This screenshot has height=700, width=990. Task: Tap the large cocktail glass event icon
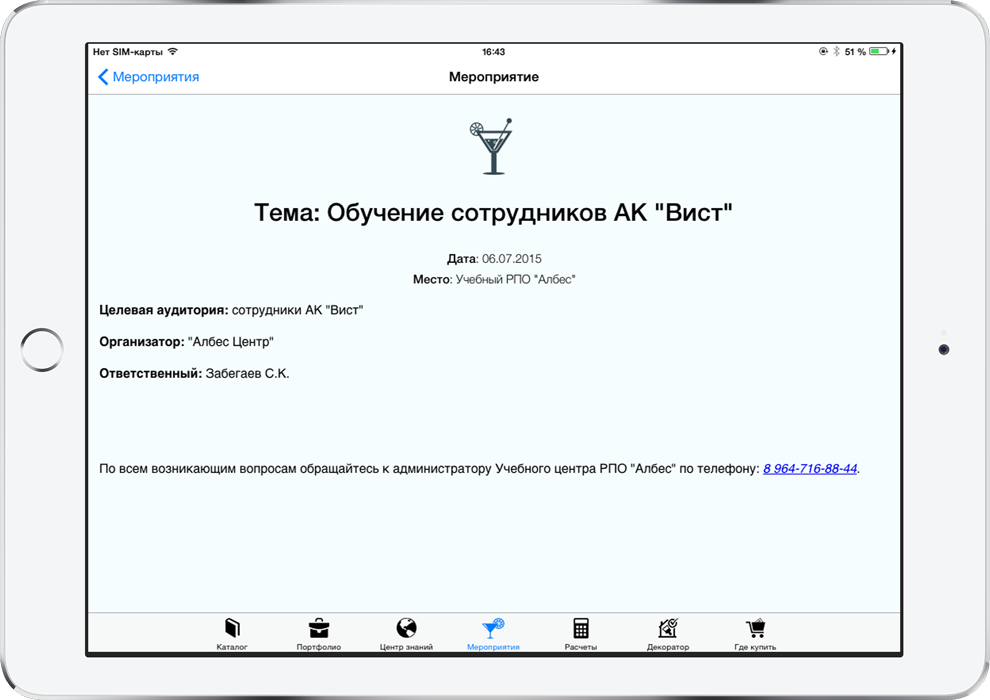pos(491,147)
